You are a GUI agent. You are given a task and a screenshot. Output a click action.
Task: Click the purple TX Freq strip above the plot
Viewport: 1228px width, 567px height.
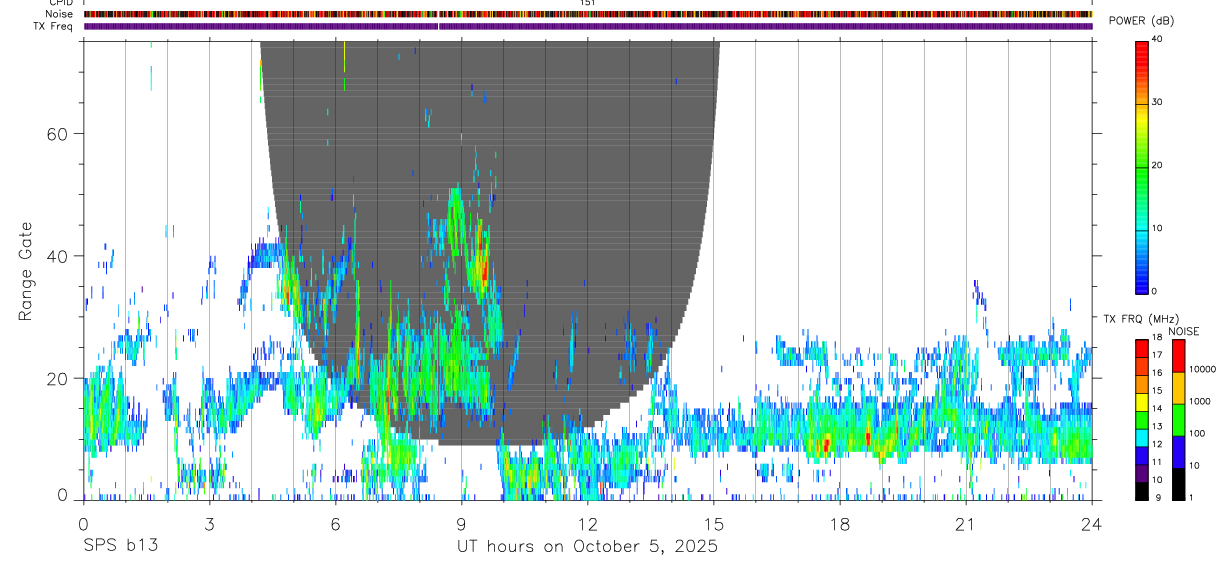[588, 26]
